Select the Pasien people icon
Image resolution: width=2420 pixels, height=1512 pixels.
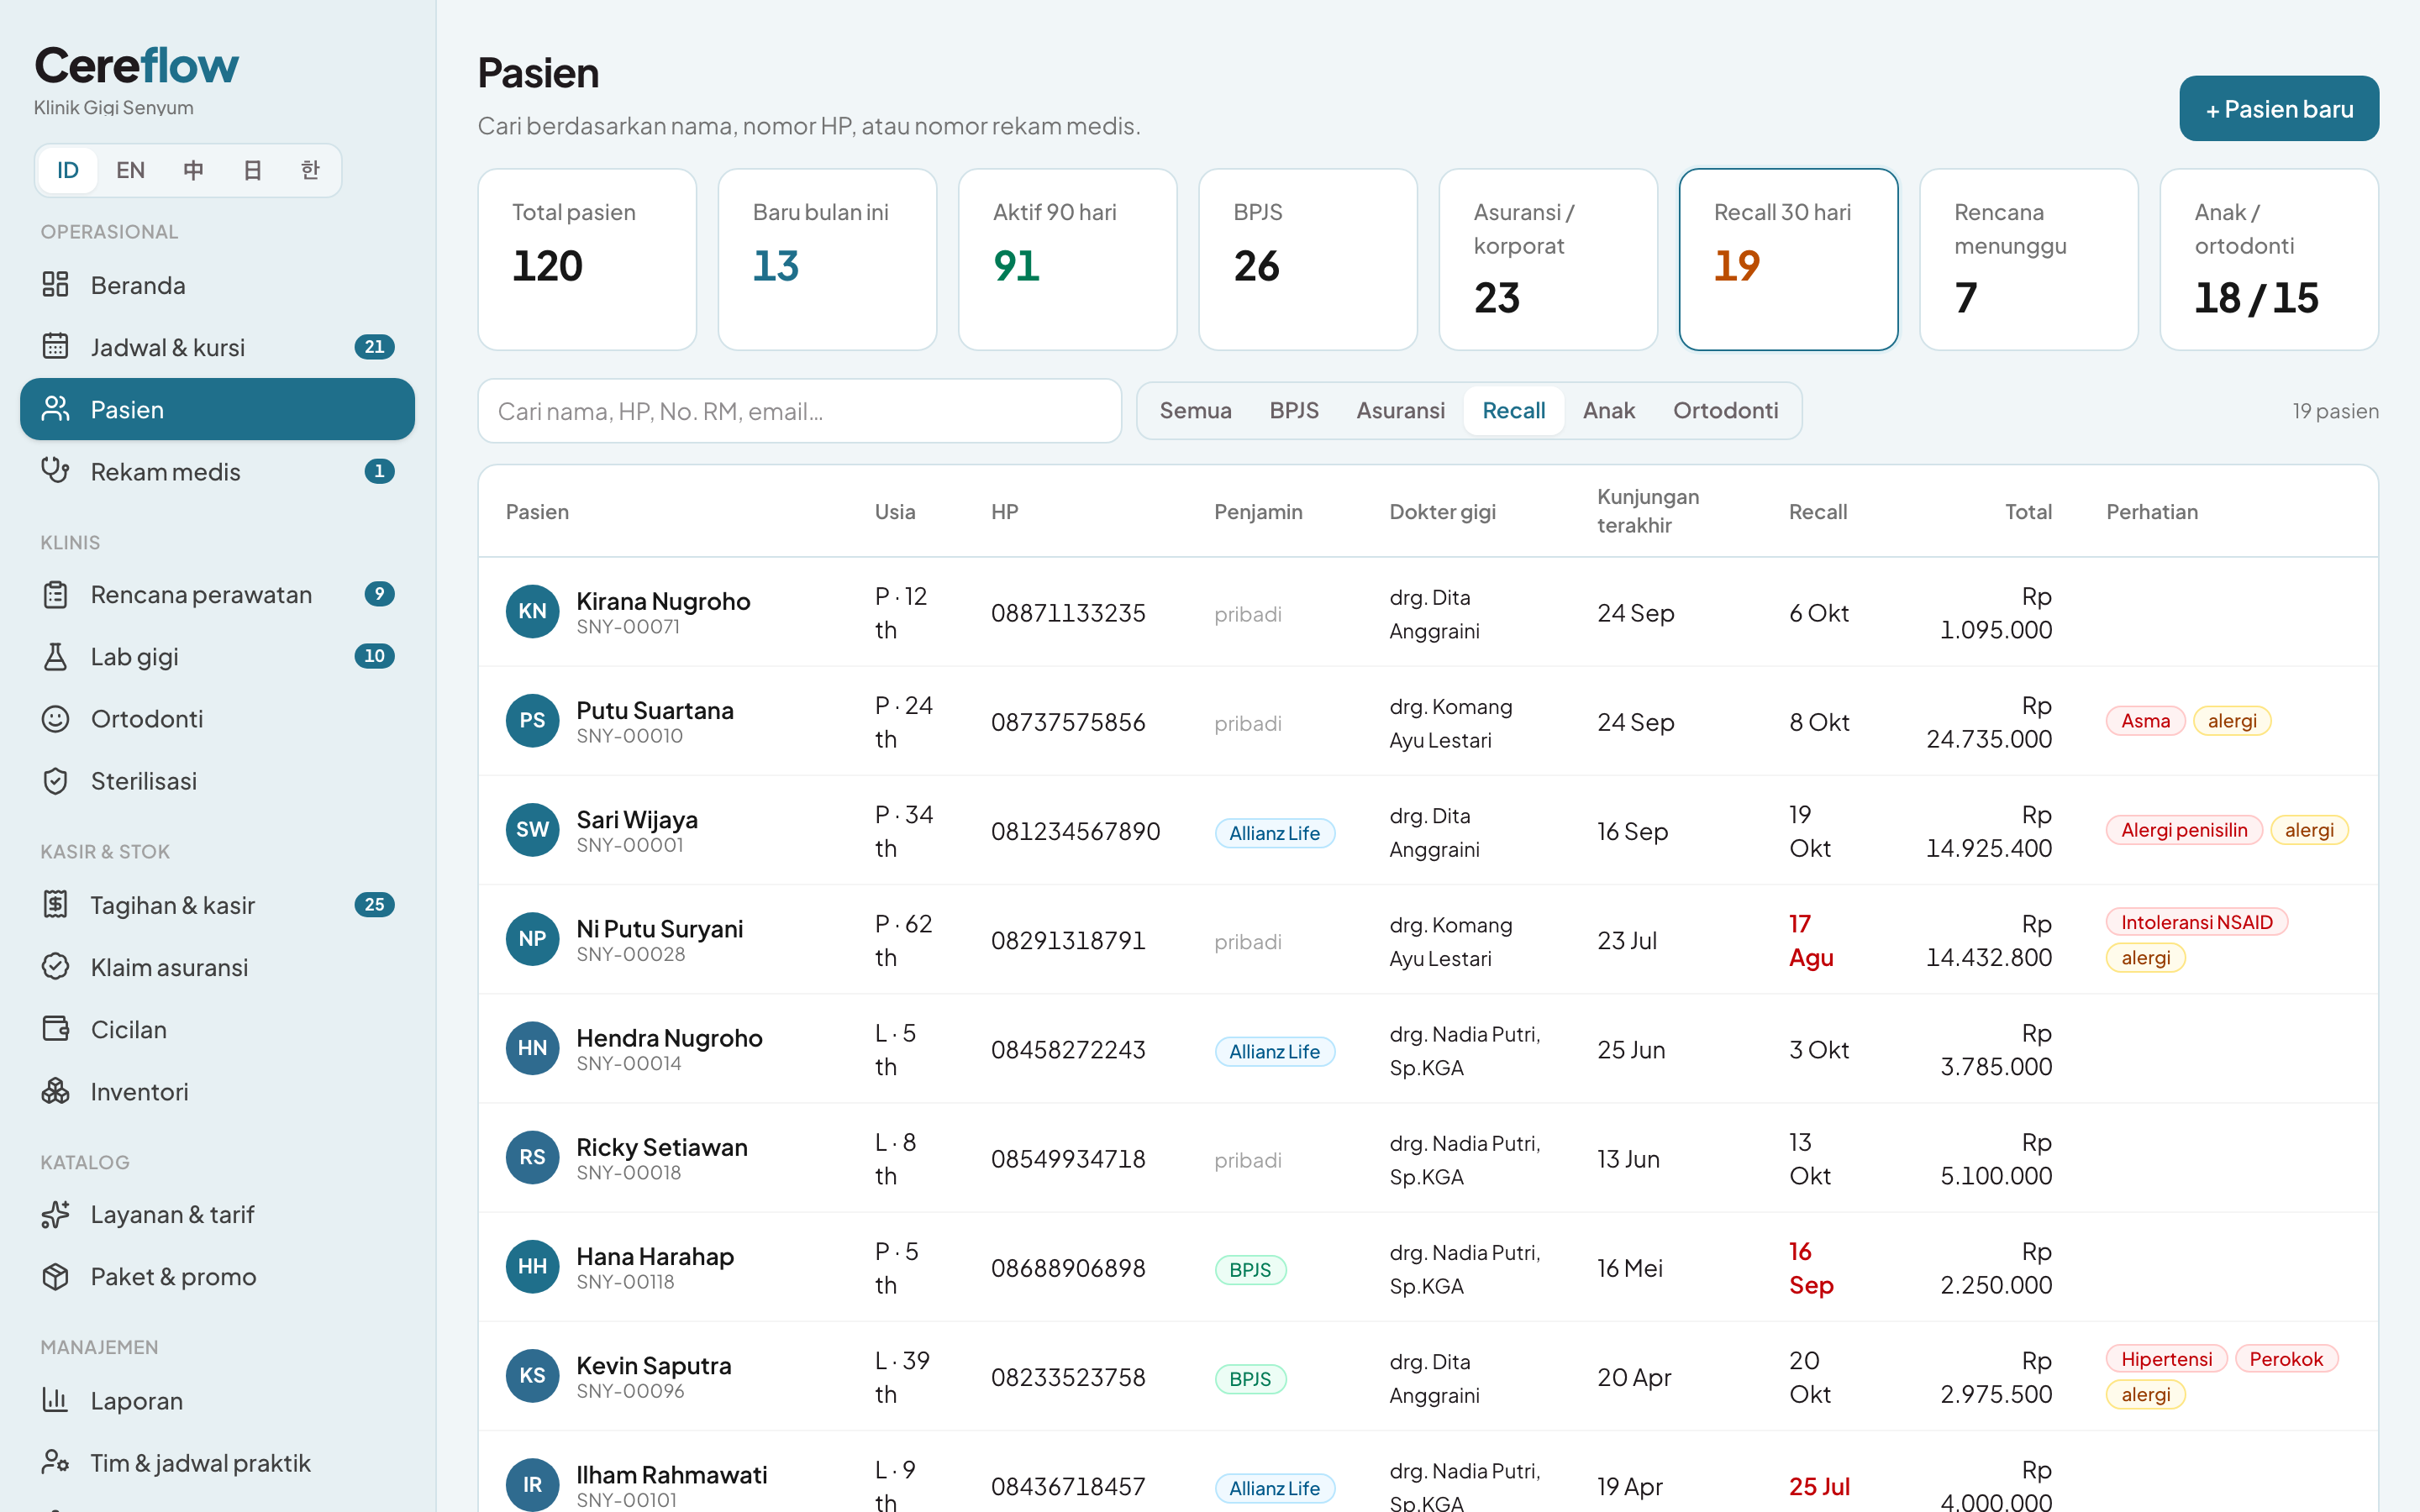55,409
